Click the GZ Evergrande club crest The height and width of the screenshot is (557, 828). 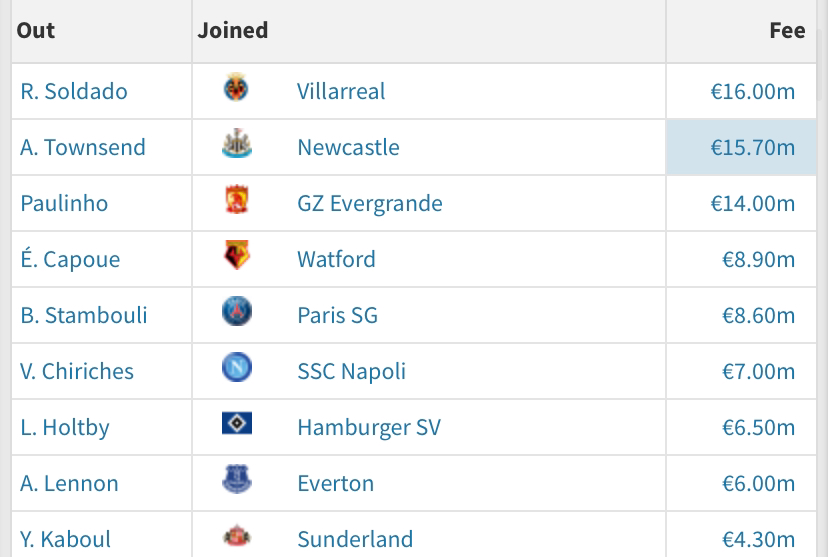pos(237,200)
